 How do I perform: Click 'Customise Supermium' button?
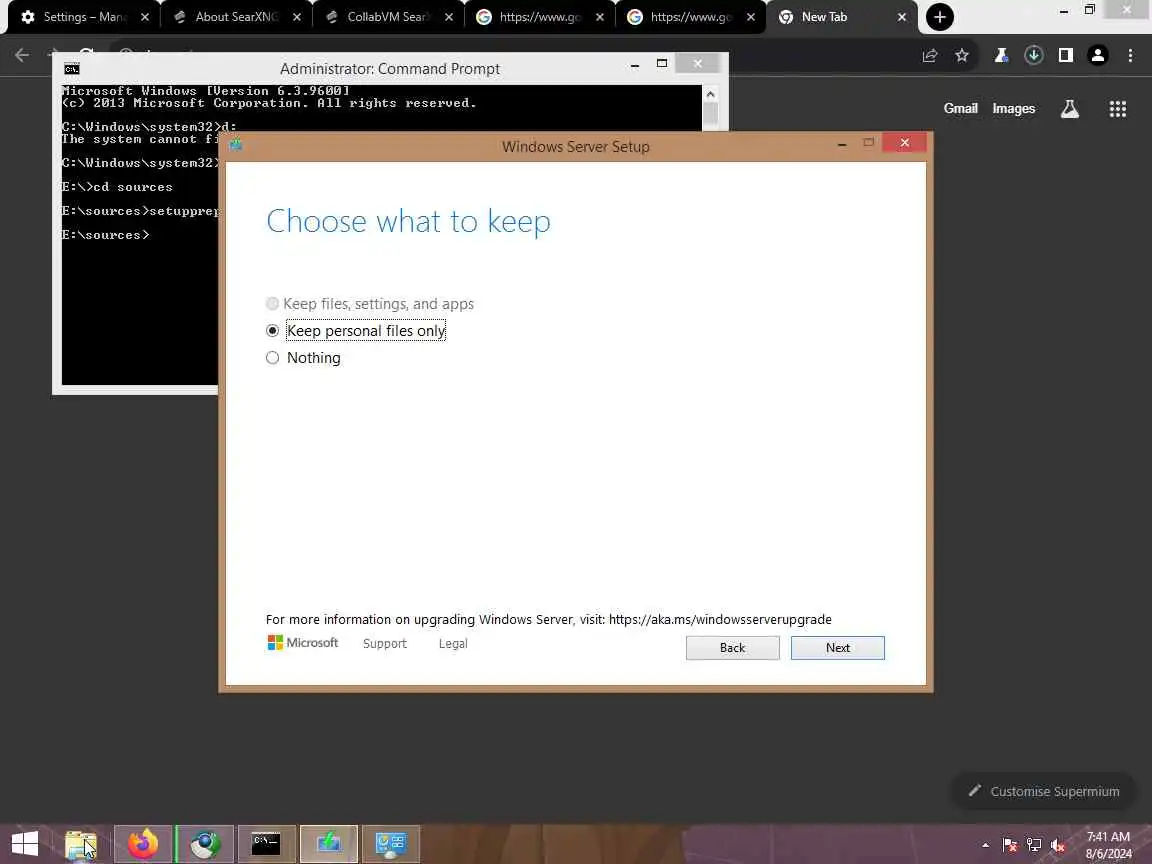coord(1044,791)
